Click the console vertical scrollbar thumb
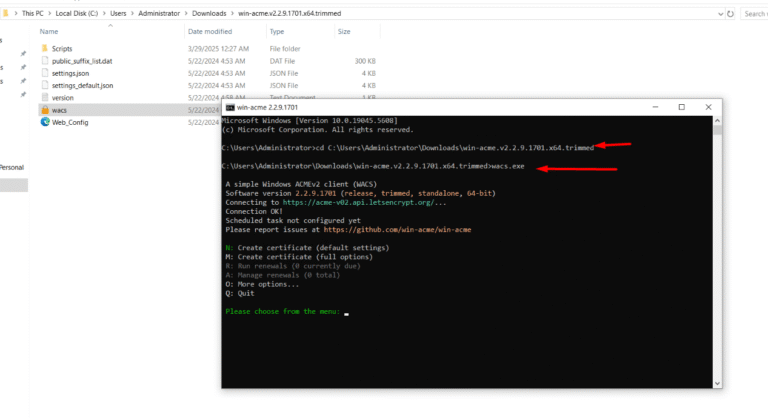The height and width of the screenshot is (418, 768). 717,130
